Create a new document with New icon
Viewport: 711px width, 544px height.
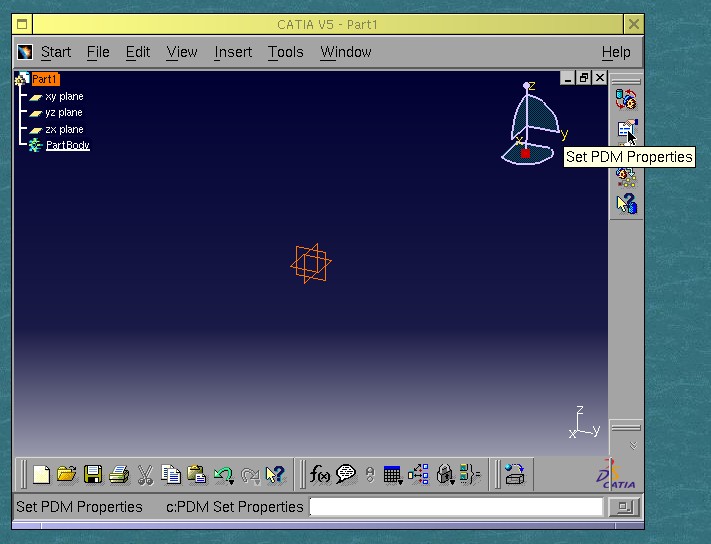41,475
